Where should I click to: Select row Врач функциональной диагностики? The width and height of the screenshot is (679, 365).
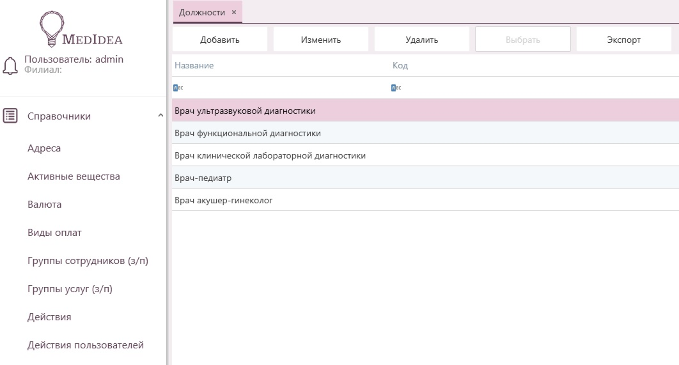point(425,133)
